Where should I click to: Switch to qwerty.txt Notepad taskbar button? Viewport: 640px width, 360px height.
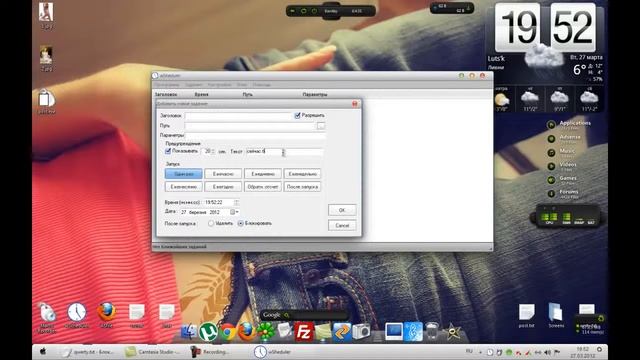[89, 352]
